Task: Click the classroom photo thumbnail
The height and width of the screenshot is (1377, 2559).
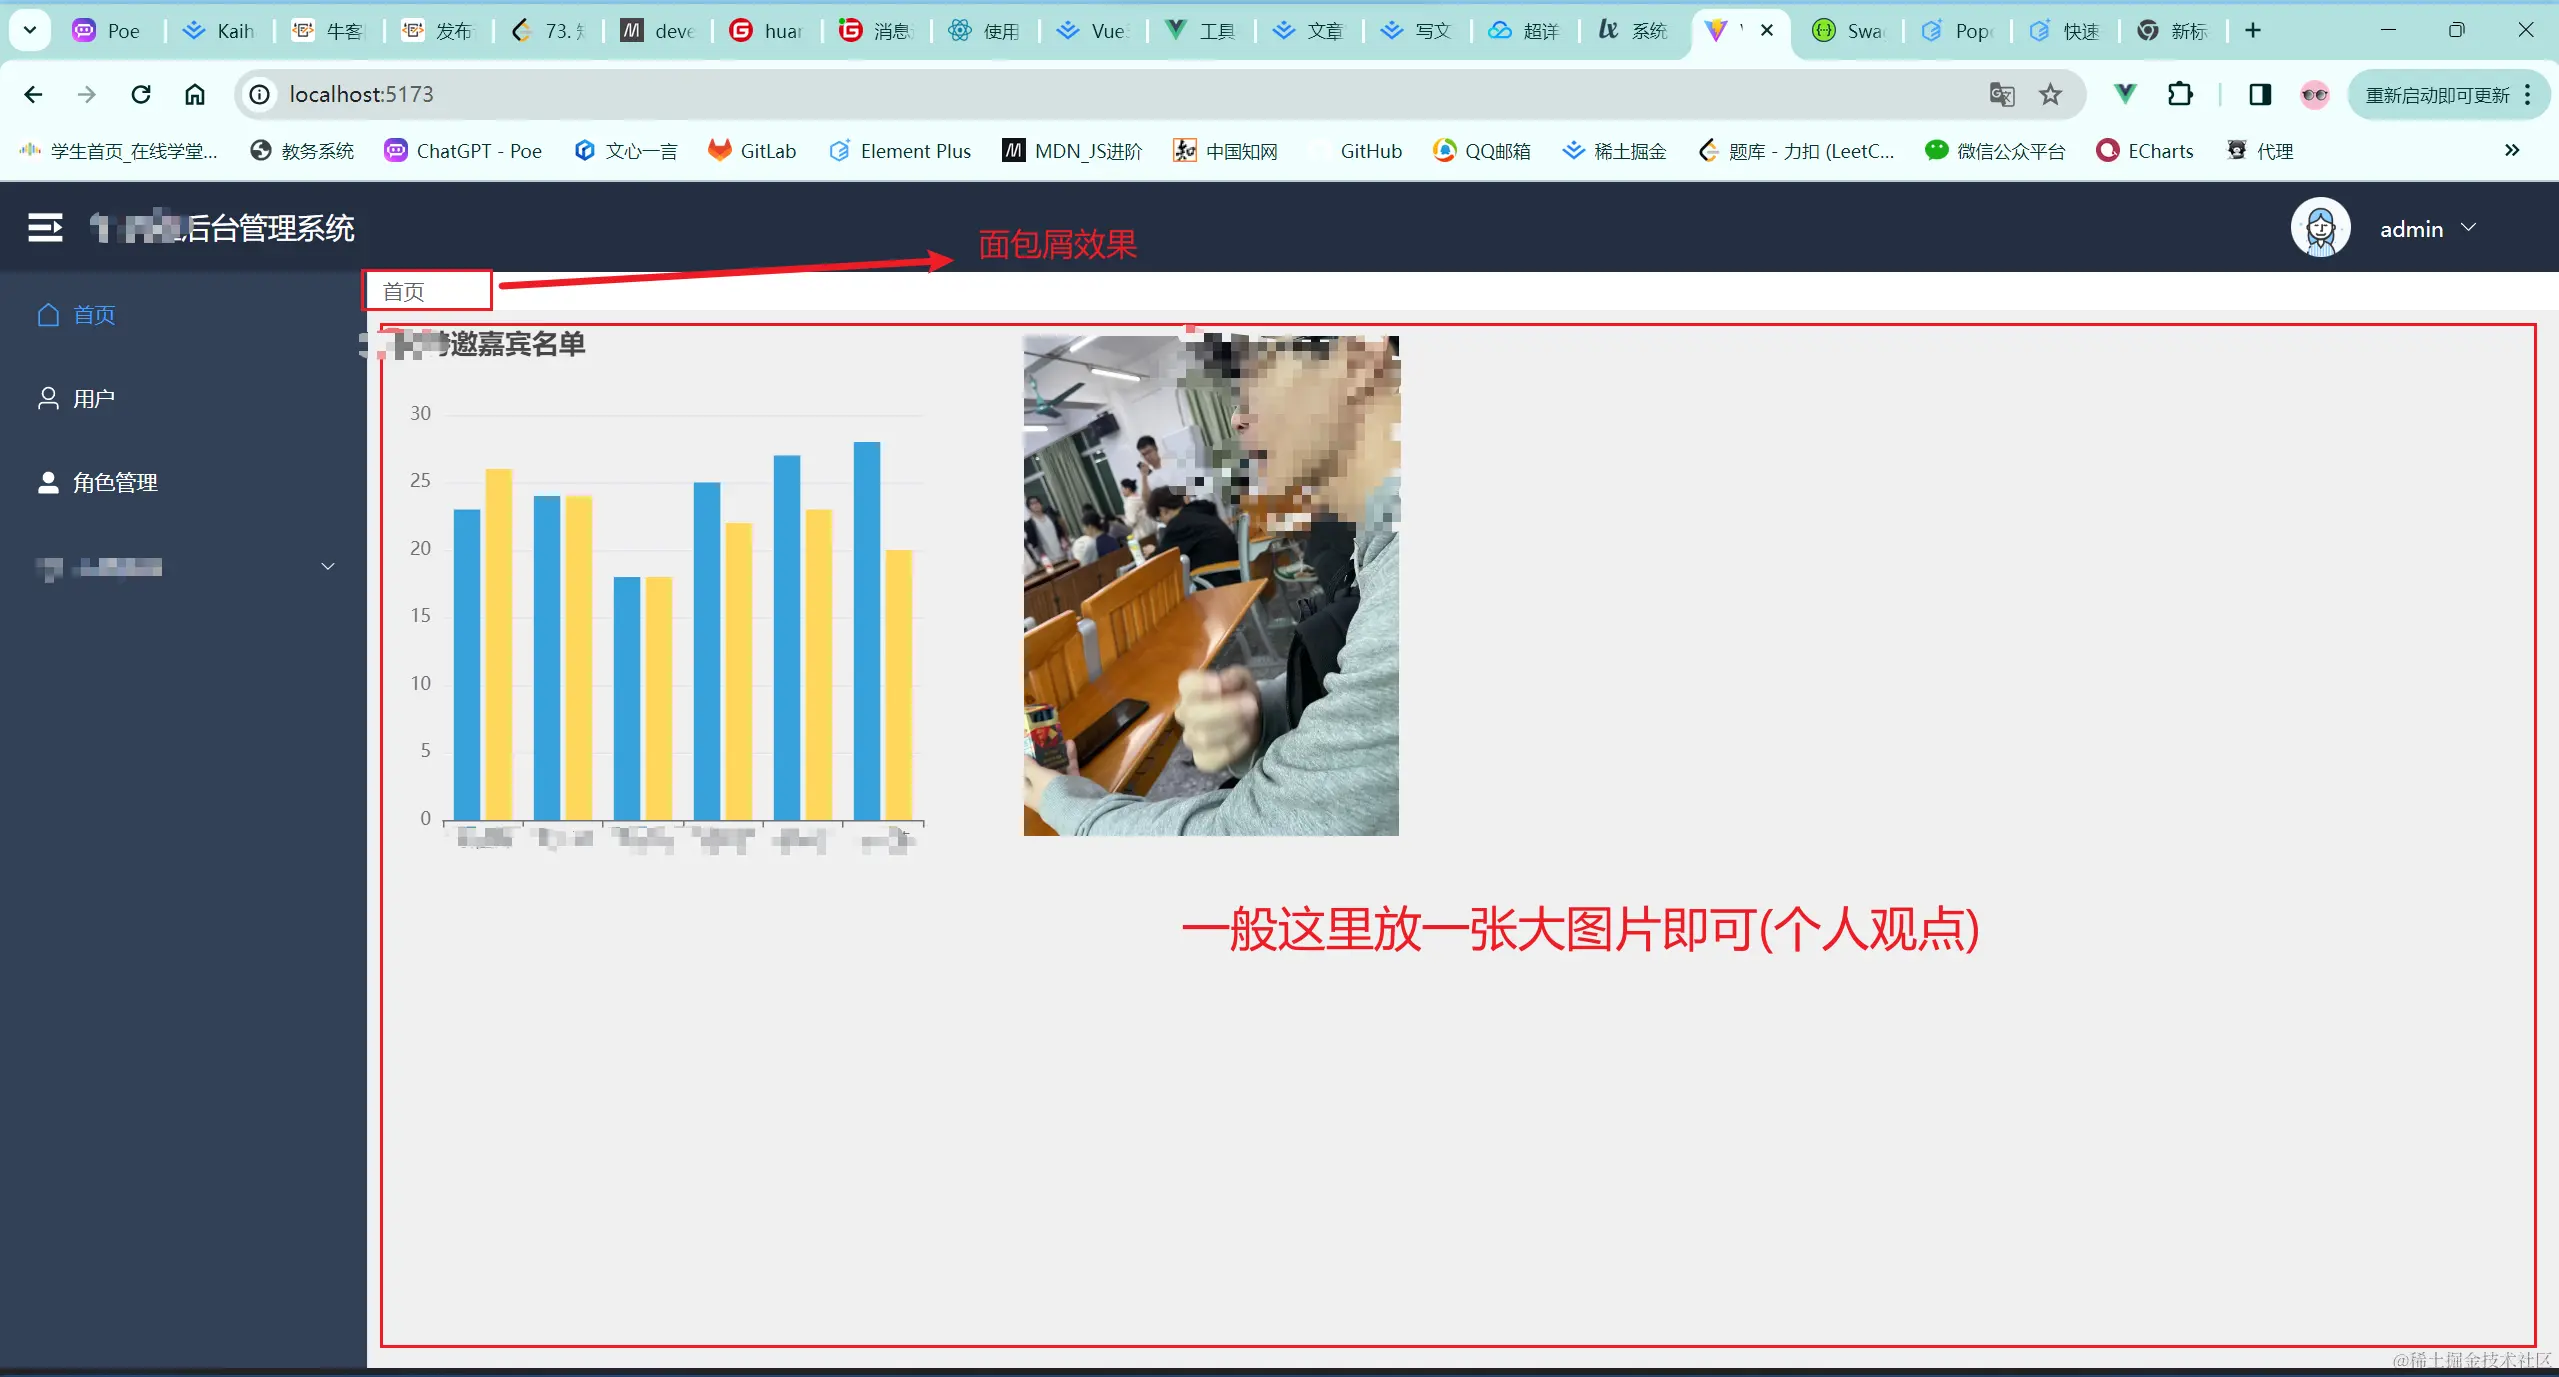Action: (1210, 585)
